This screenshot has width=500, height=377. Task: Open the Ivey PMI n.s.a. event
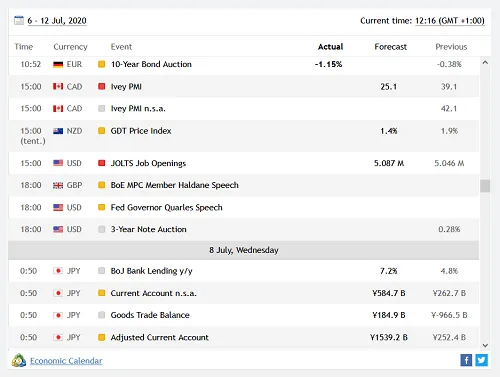(138, 109)
